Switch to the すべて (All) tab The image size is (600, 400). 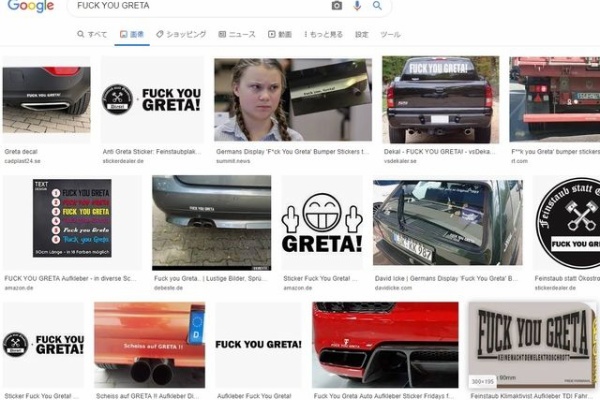tap(92, 34)
